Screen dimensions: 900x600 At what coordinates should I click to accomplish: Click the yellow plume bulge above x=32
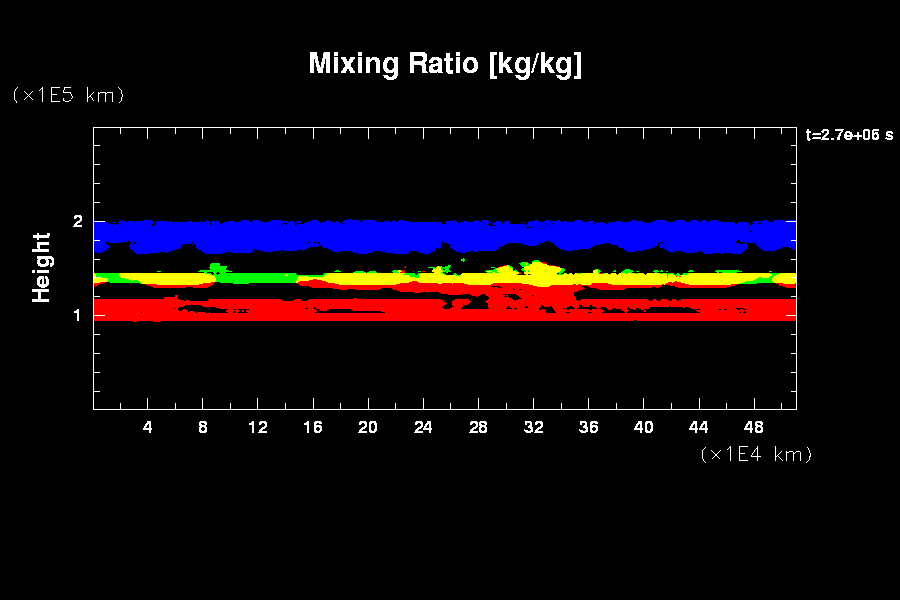pyautogui.click(x=540, y=273)
